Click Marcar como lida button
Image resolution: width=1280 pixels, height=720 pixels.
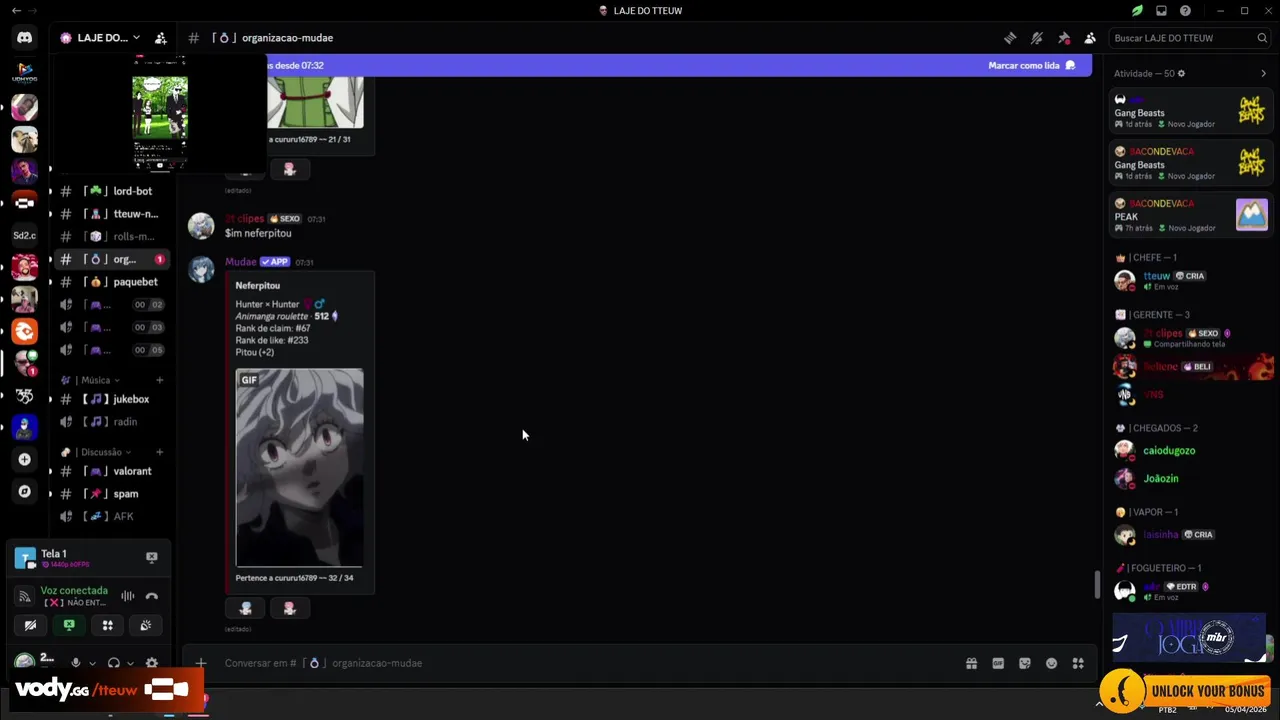pyautogui.click(x=1031, y=65)
